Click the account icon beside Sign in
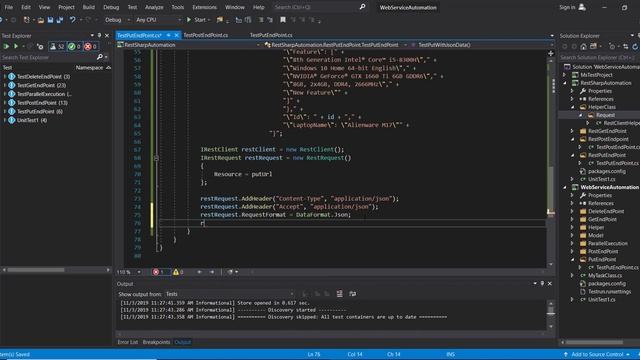This screenshot has height=360, width=640. pos(582,7)
